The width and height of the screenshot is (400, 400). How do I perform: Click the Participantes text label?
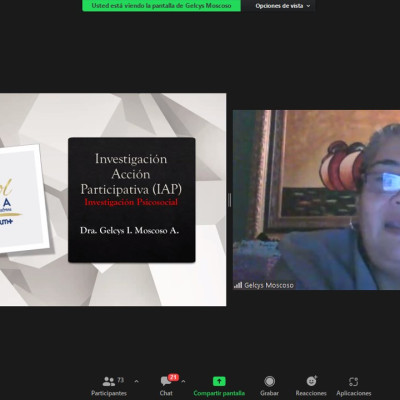pyautogui.click(x=109, y=393)
